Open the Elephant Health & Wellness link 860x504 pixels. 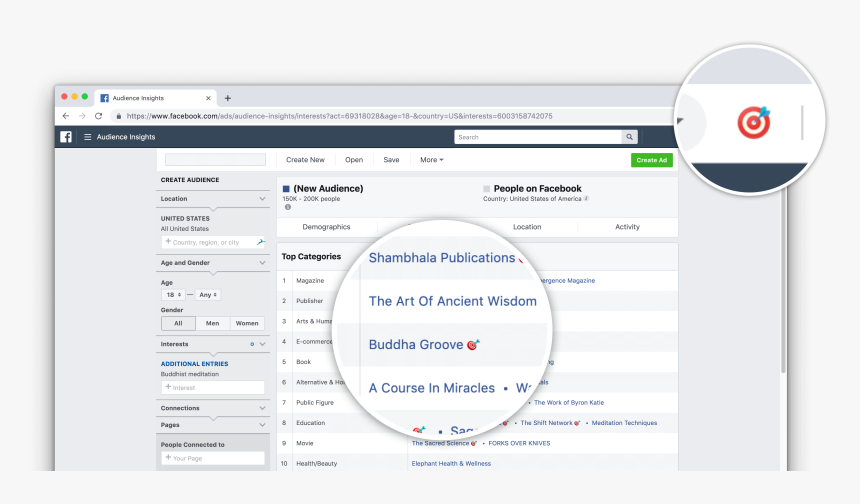(451, 464)
